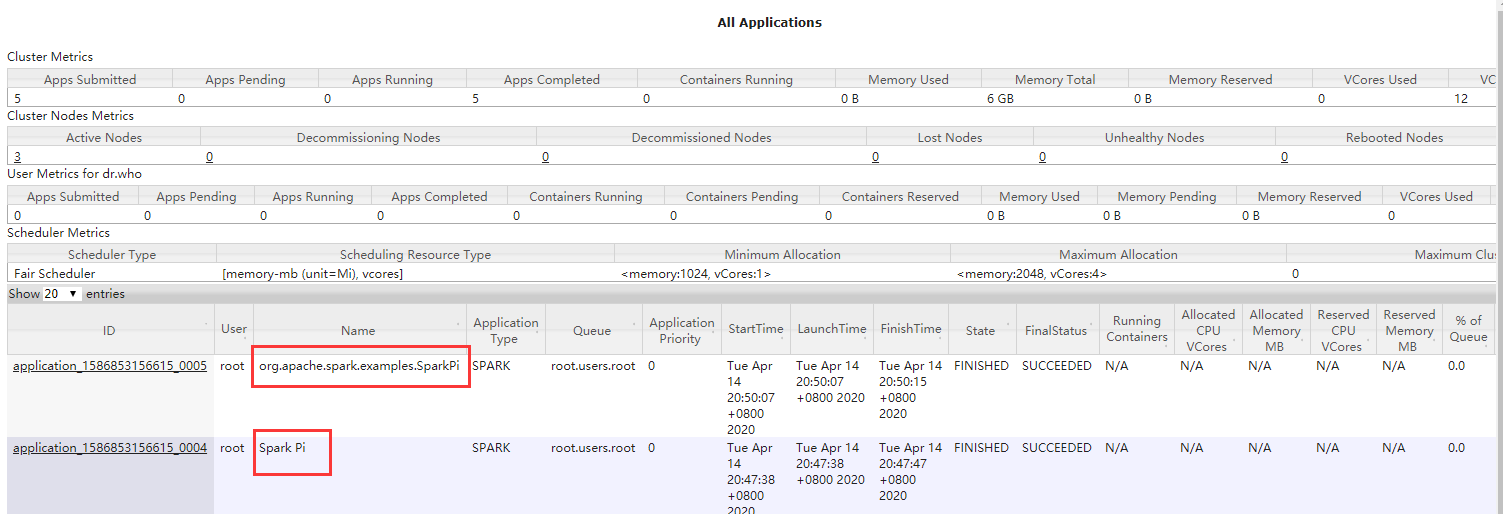Select the org.apache.spark.examples.SparkPi name cell
The width and height of the screenshot is (1503, 514).
click(x=359, y=366)
